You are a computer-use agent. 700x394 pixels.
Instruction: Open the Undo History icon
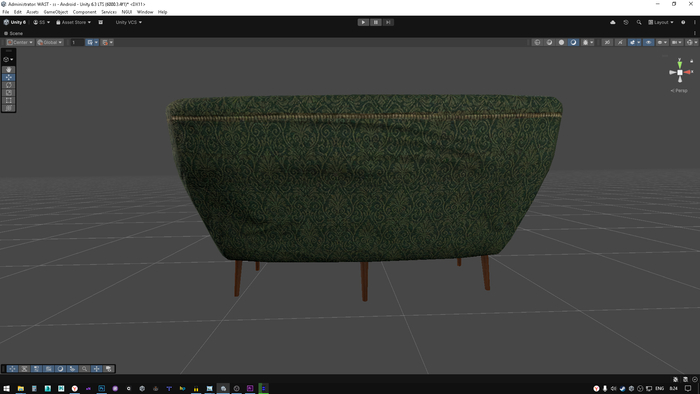coord(626,22)
